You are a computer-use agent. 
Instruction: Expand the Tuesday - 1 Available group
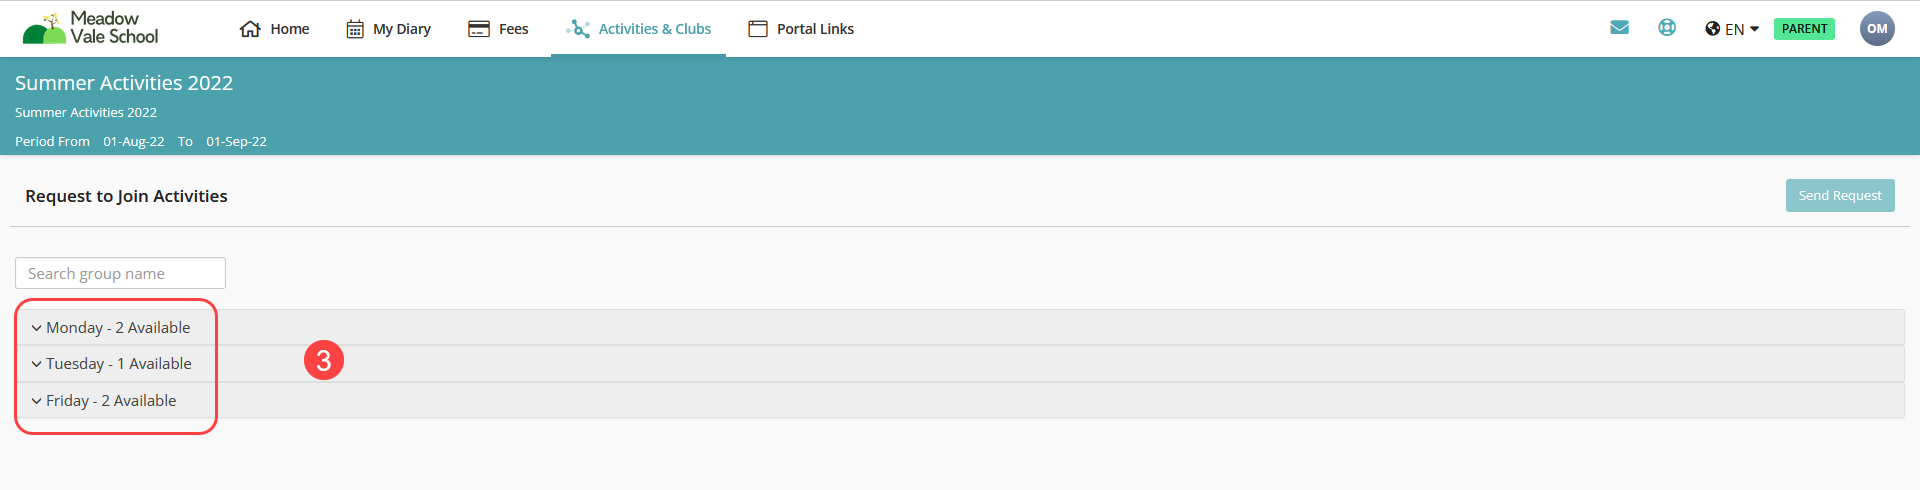point(960,364)
